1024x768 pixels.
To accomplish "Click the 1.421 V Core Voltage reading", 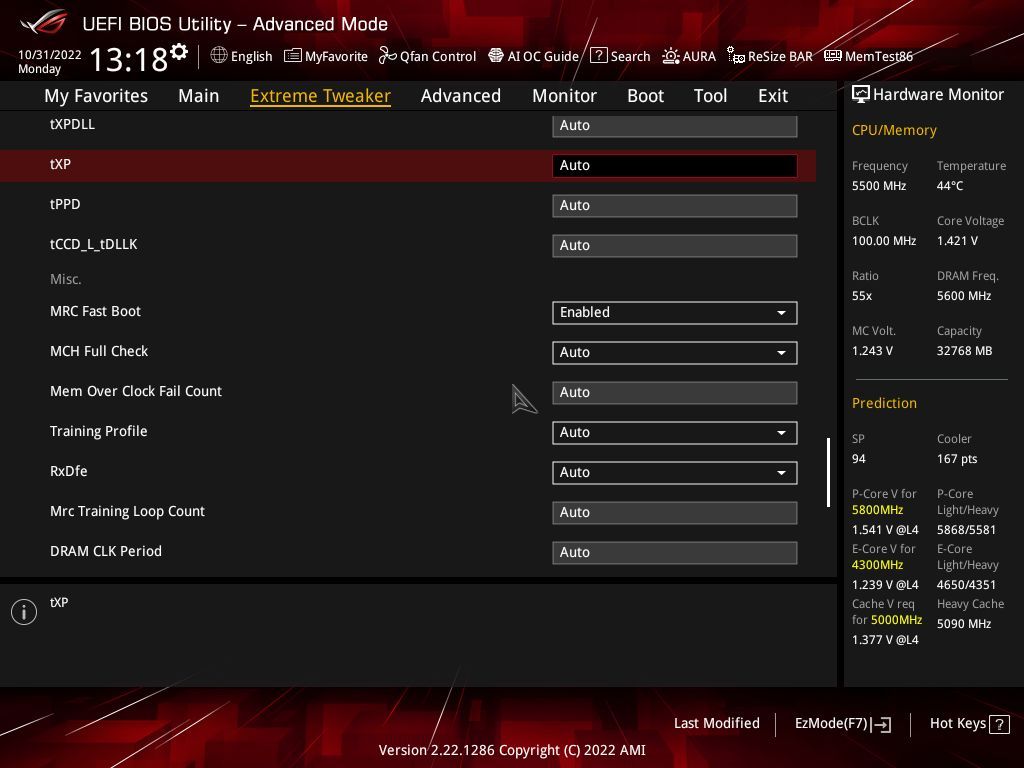I will [x=957, y=241].
